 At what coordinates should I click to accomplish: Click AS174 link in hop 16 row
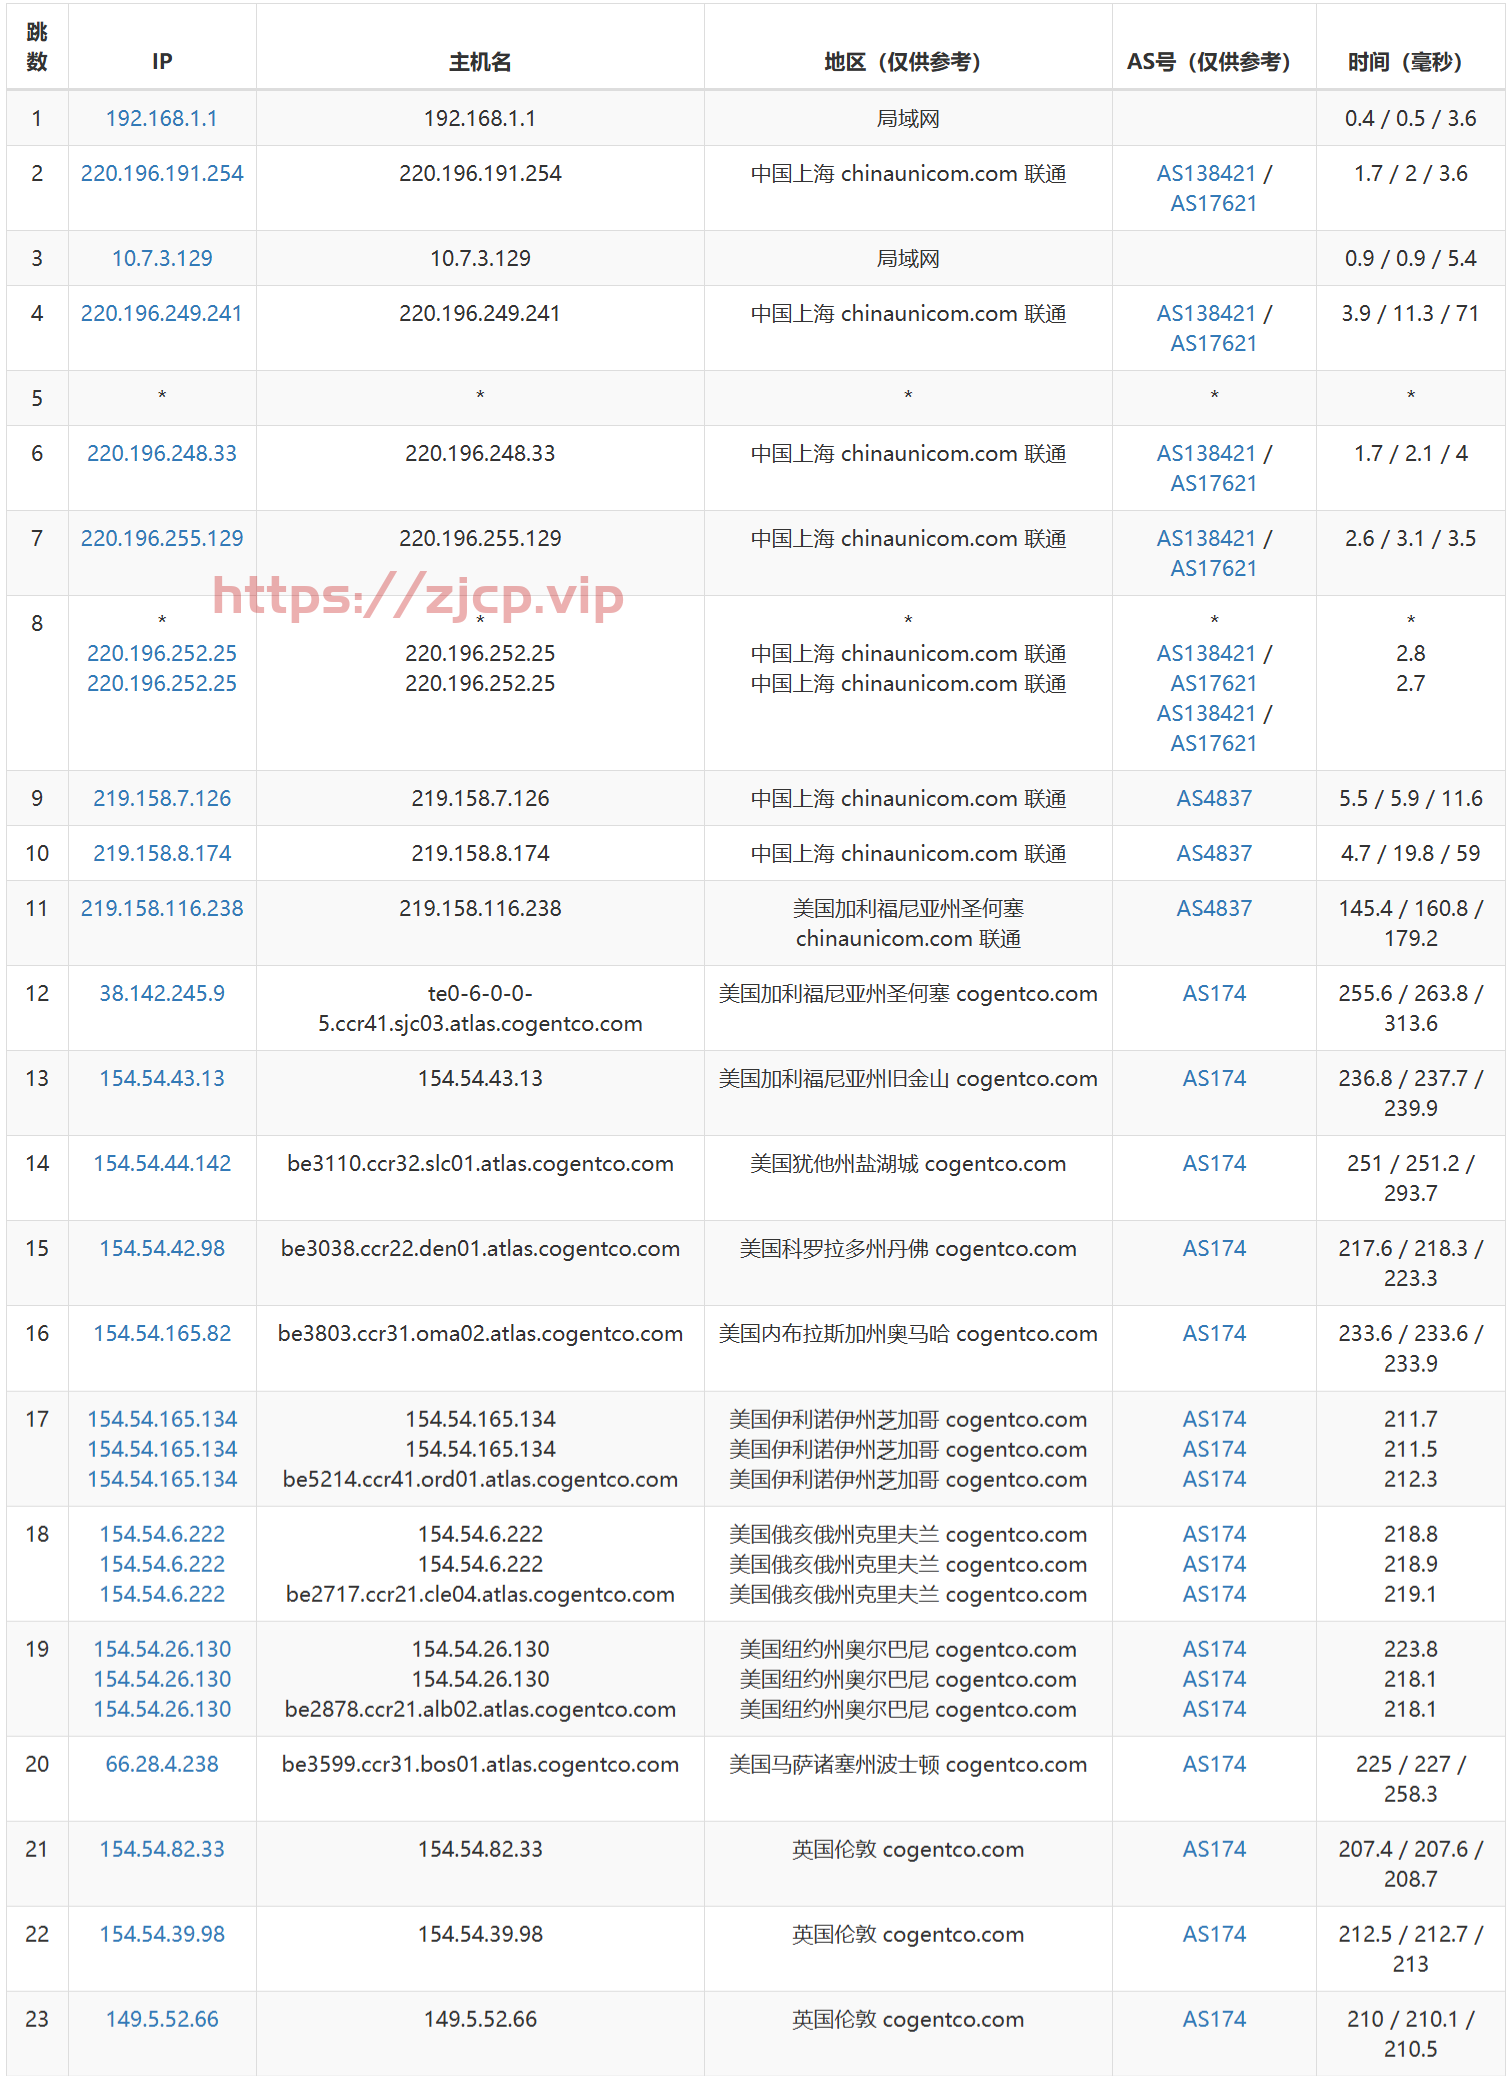click(1214, 1333)
